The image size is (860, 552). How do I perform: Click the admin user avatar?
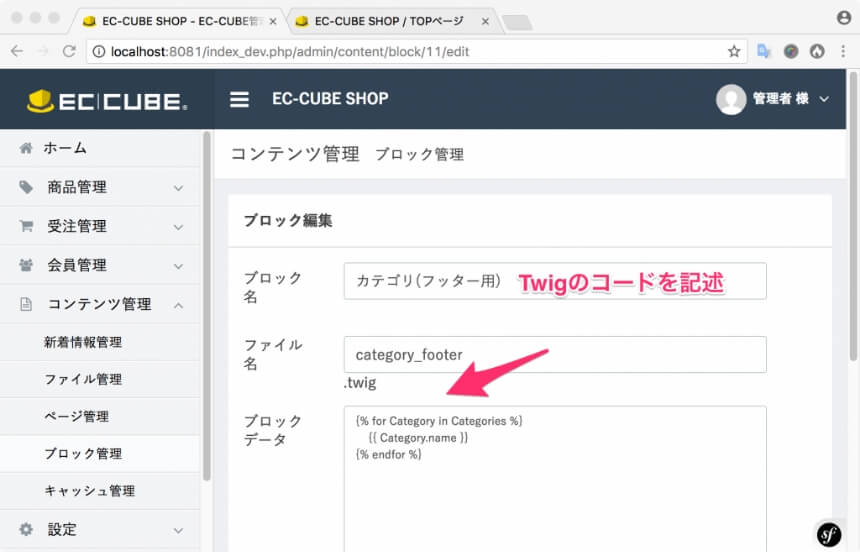[x=731, y=99]
